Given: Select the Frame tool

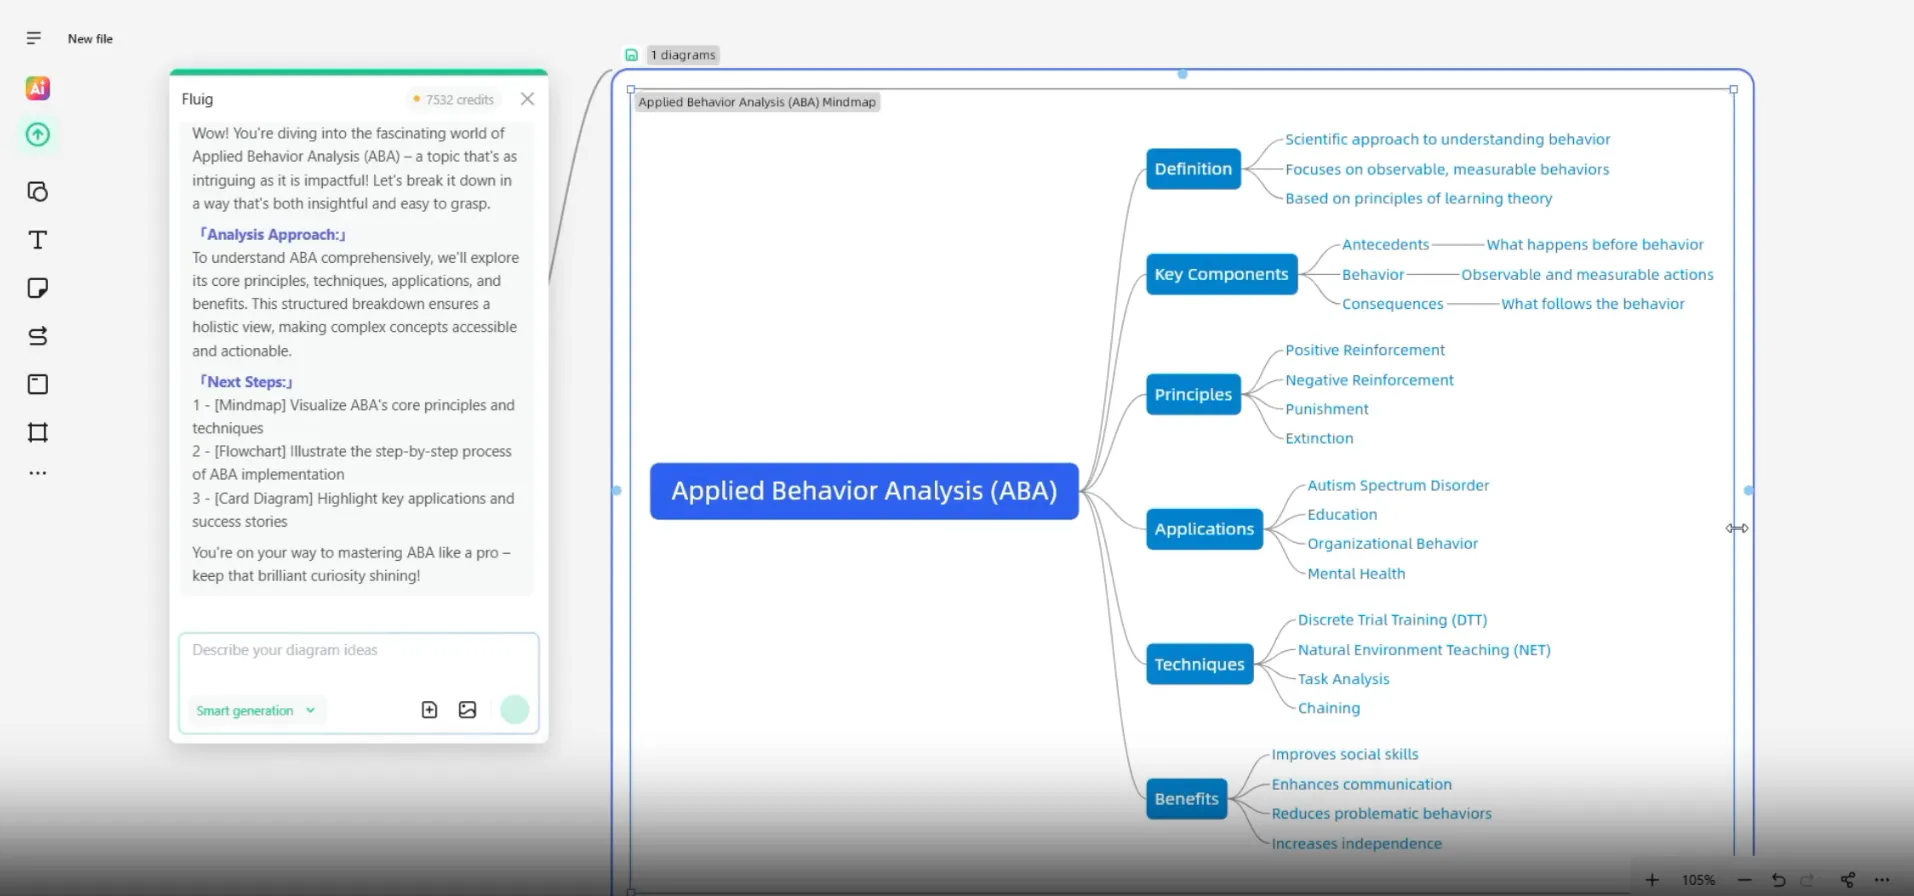Looking at the screenshot, I should [x=38, y=432].
